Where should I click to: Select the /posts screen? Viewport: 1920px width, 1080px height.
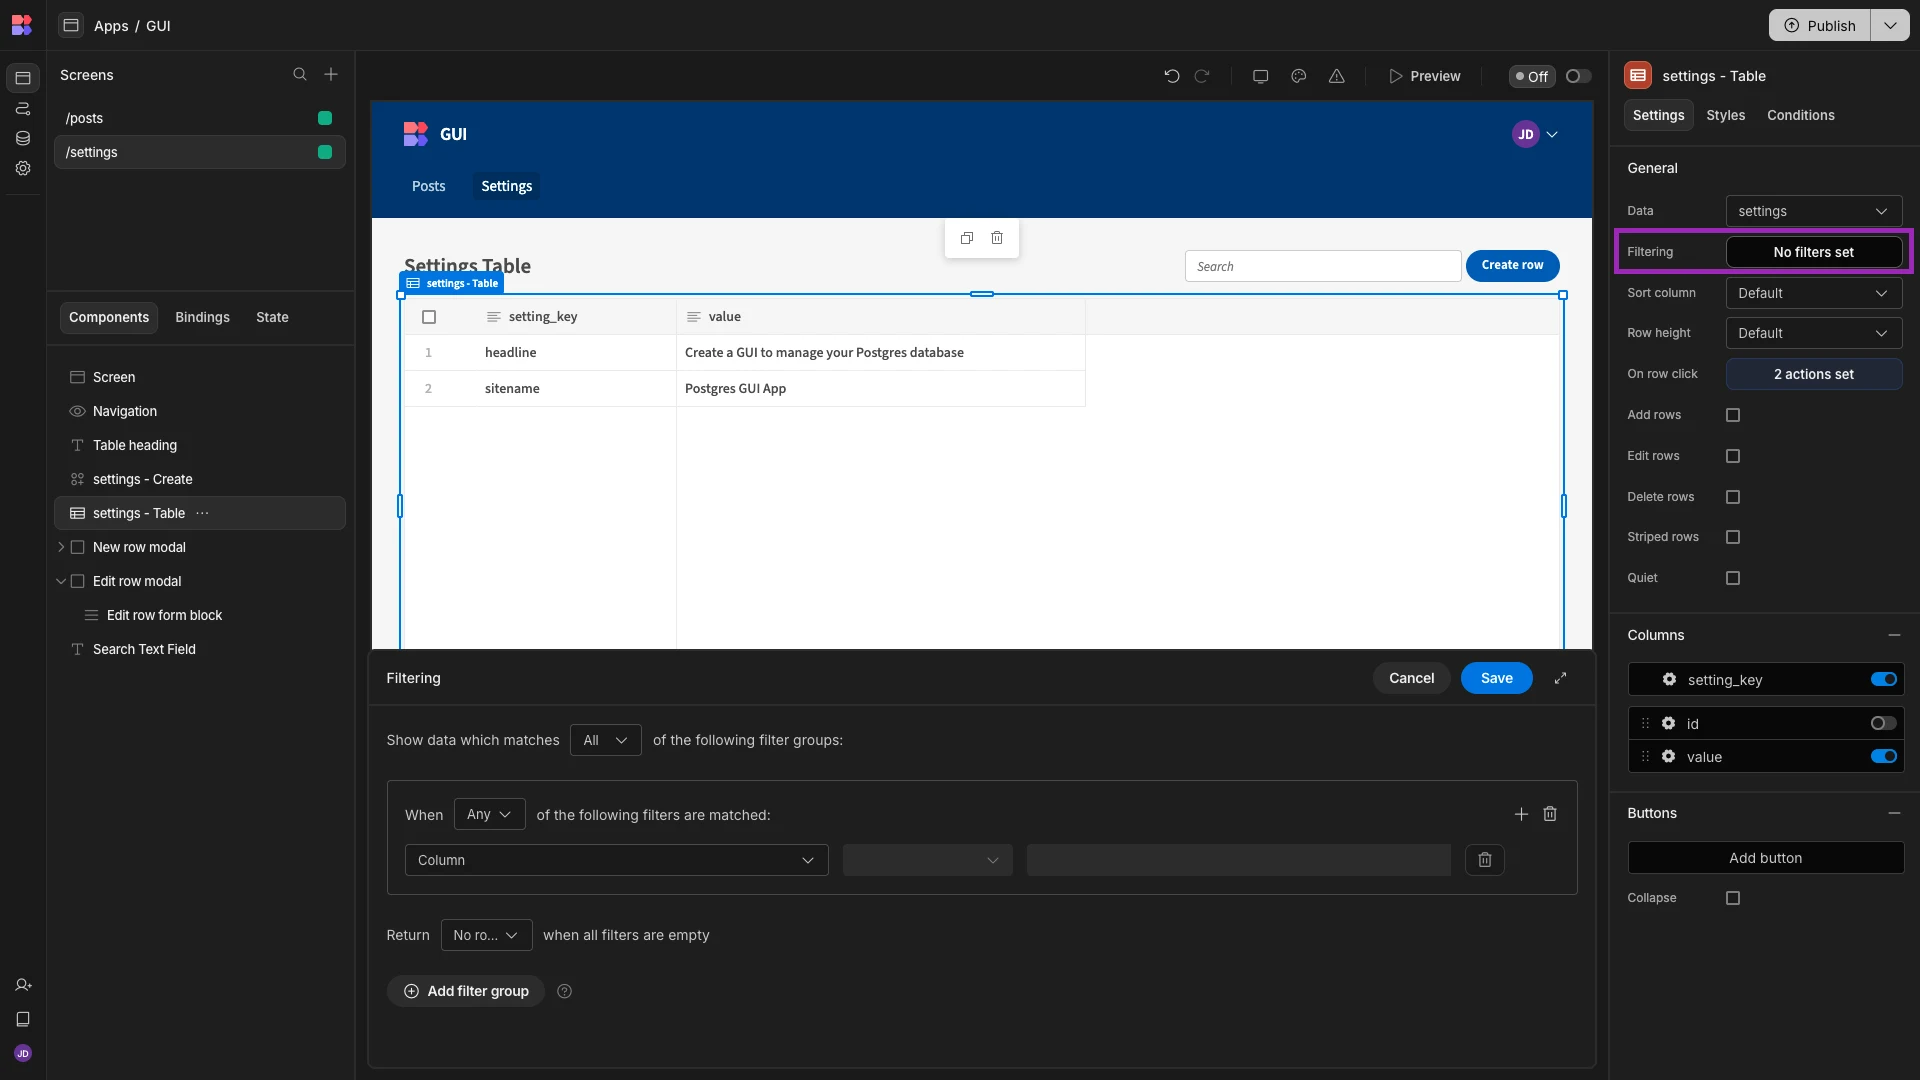(x=200, y=118)
